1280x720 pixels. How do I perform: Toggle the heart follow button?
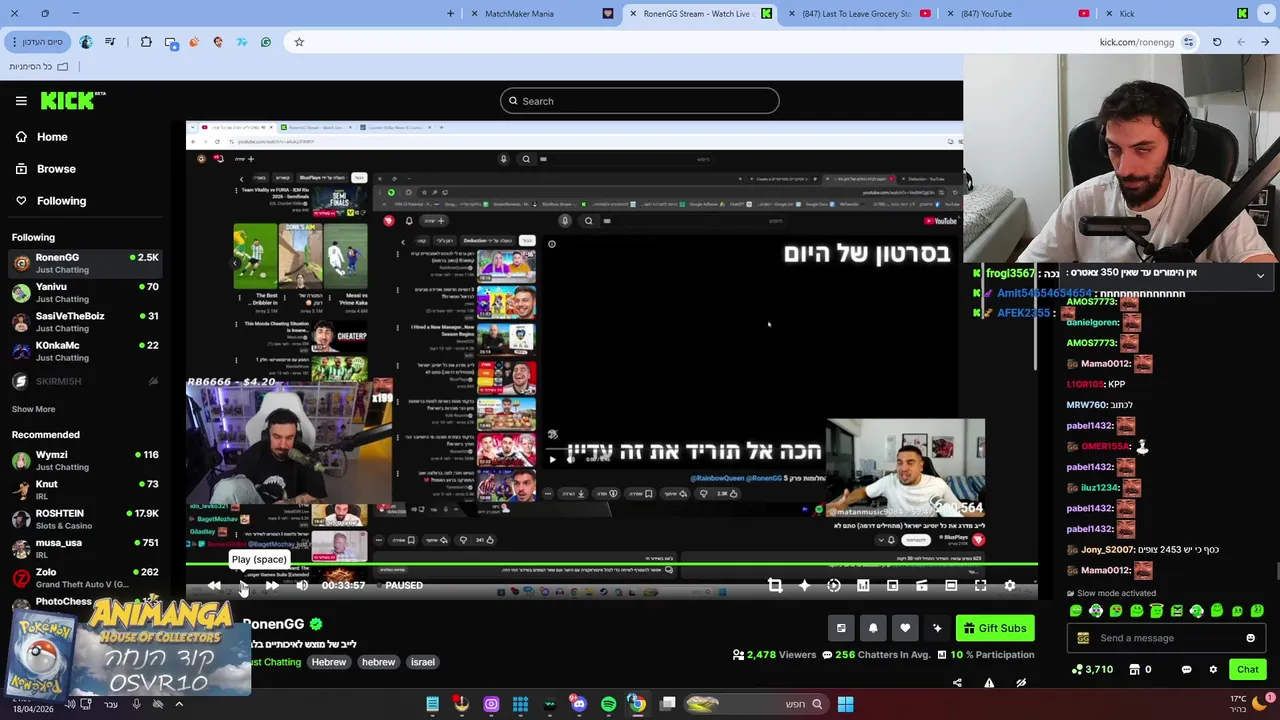coord(905,628)
